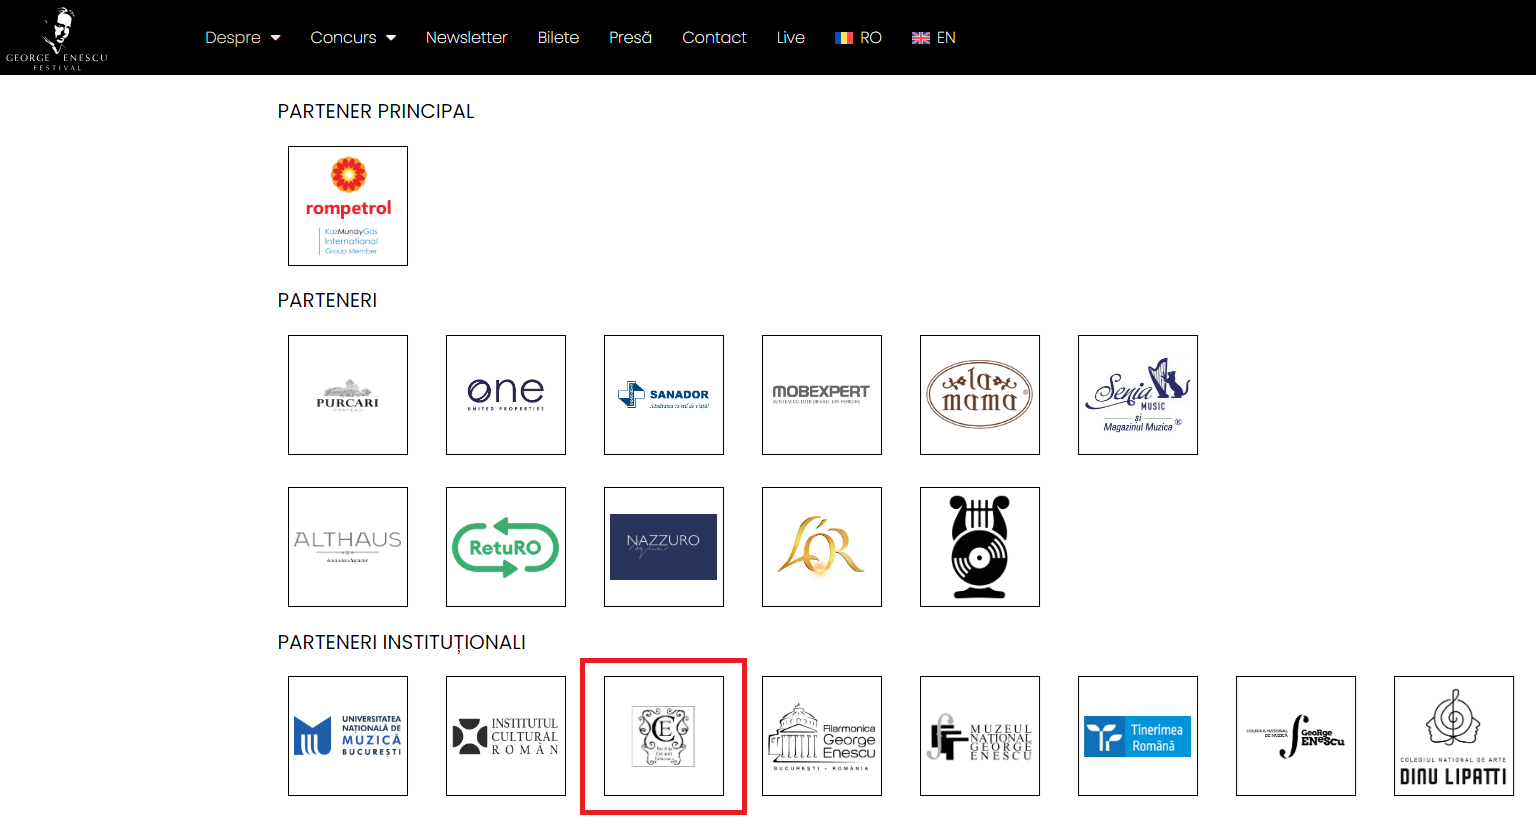Viewport: 1536px width, 819px height.
Task: Open the Rompetrol partner logo
Action: coord(348,206)
